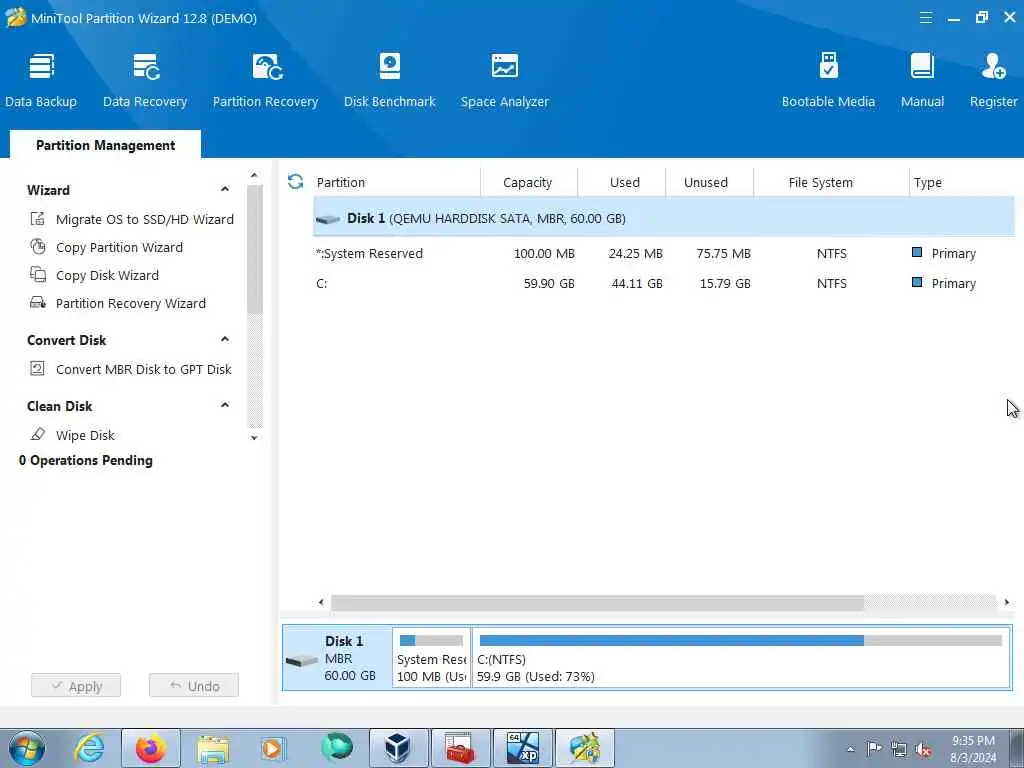Click Primary swatch for System Reserved row
Viewport: 1024px width, 768px height.
pyautogui.click(x=917, y=252)
